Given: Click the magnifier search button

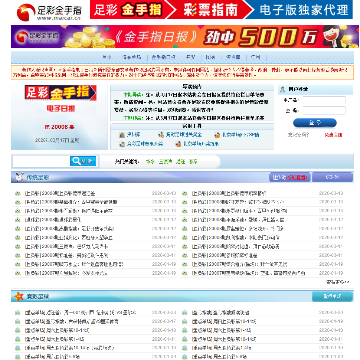Looking at the screenshot, I should coord(83,161).
